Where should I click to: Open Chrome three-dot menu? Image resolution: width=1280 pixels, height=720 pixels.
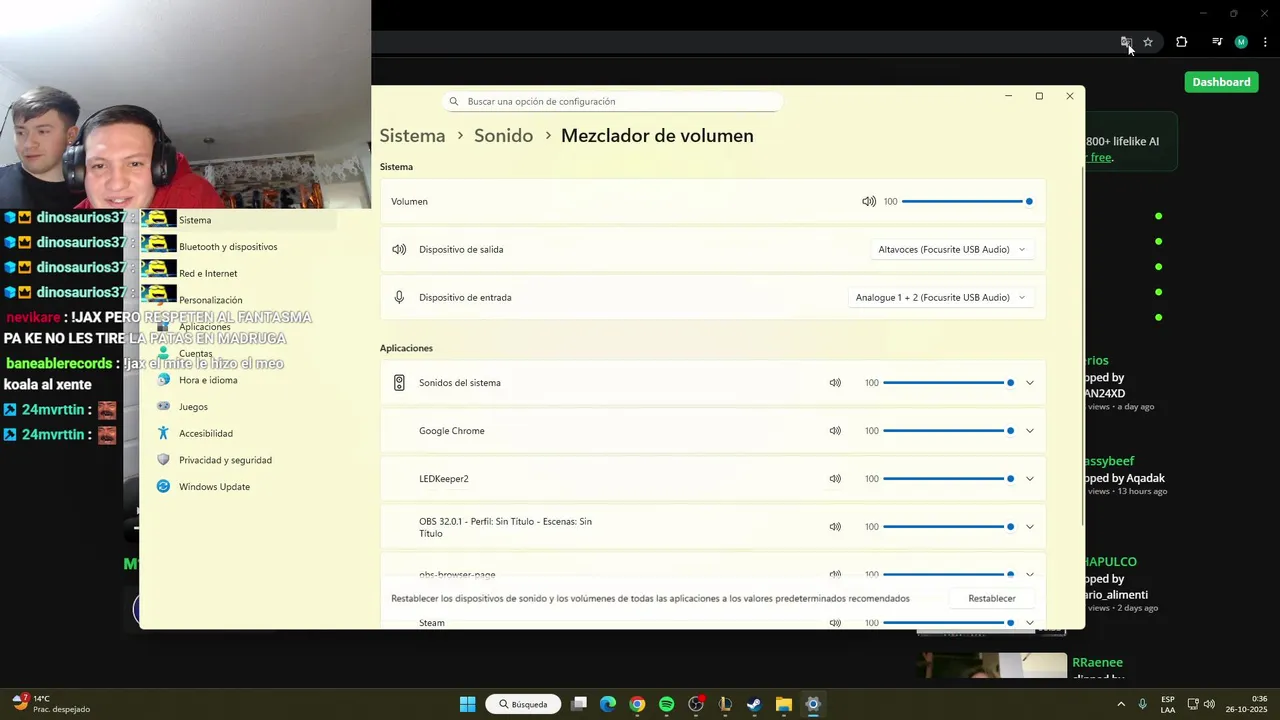click(1265, 42)
